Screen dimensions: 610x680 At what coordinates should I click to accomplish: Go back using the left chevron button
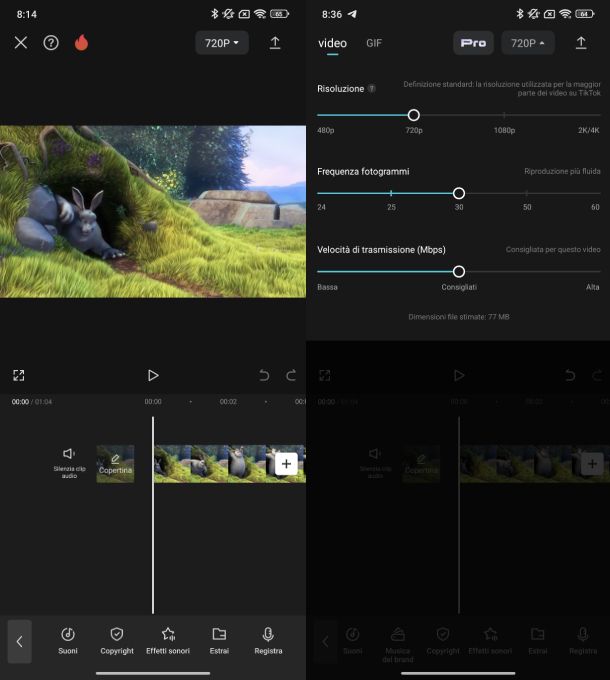tap(20, 641)
